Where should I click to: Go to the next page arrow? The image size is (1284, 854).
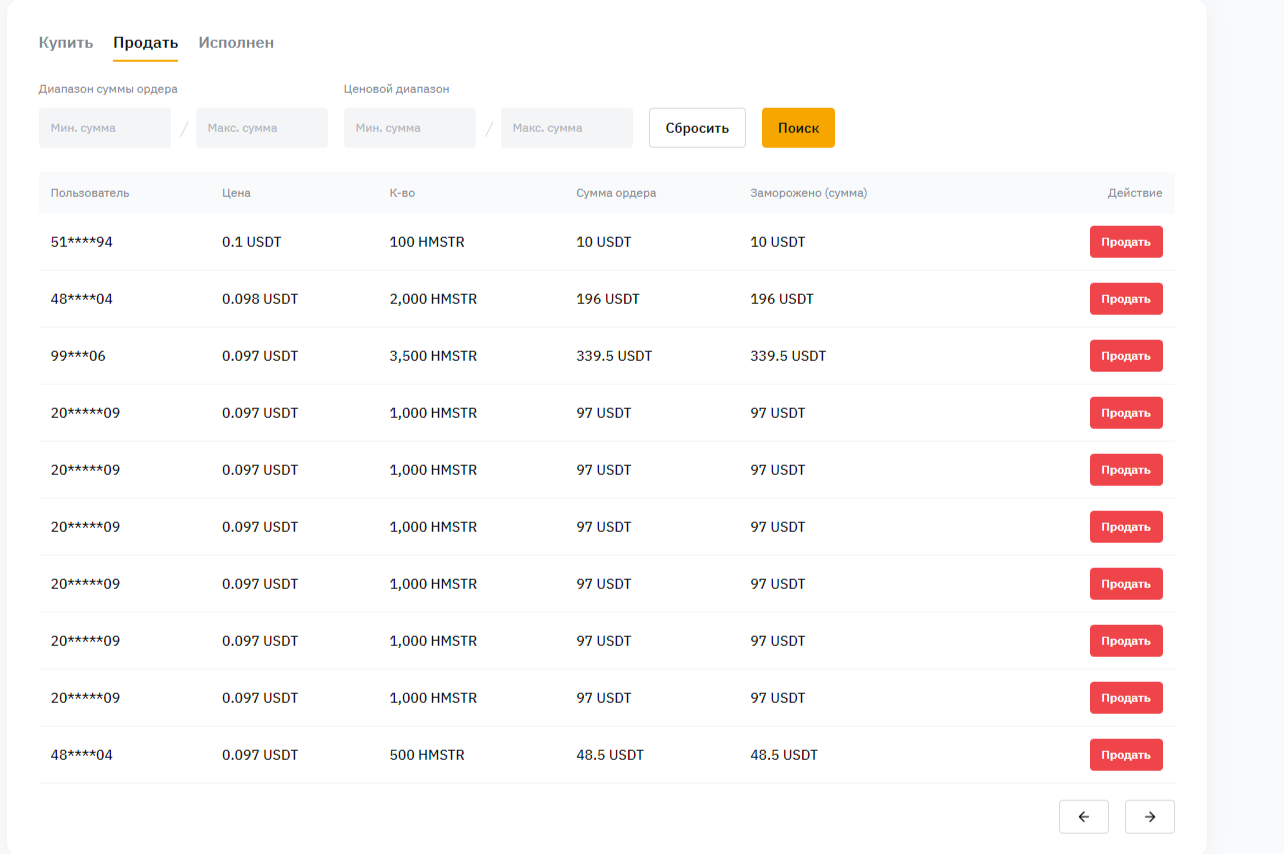click(1149, 817)
